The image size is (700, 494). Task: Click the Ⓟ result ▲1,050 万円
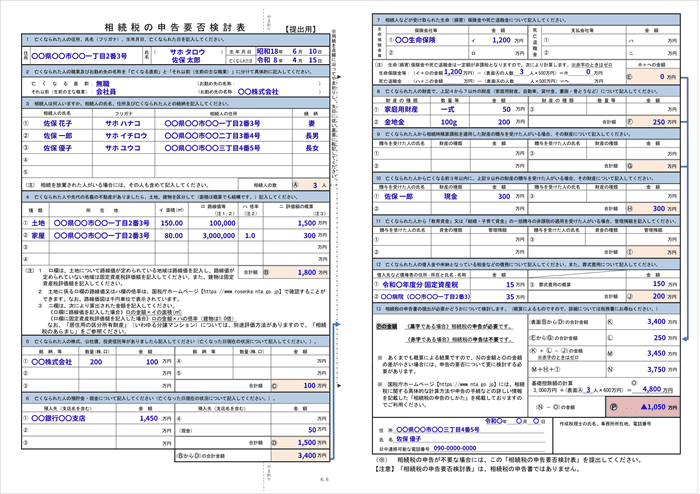(643, 407)
